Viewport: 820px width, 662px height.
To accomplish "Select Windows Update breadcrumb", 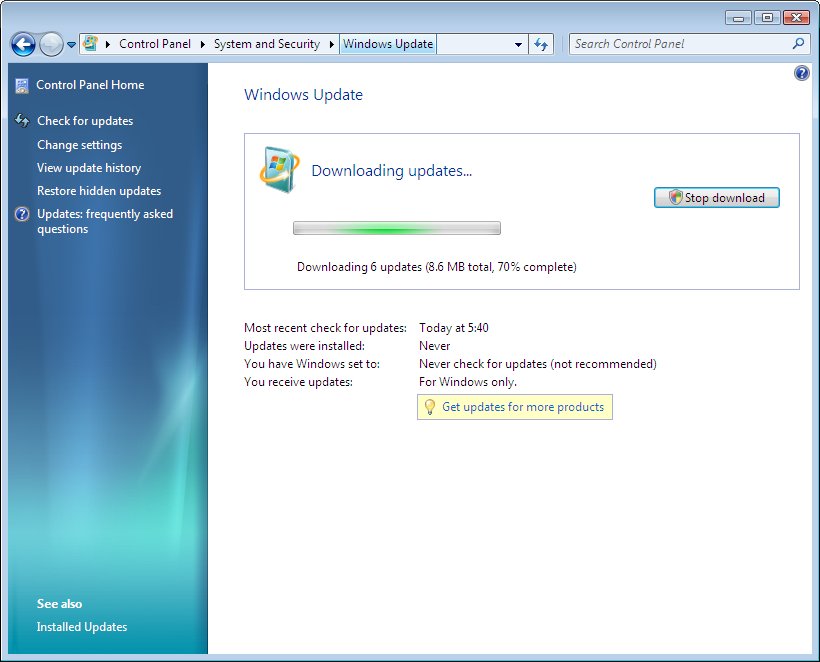I will click(388, 44).
